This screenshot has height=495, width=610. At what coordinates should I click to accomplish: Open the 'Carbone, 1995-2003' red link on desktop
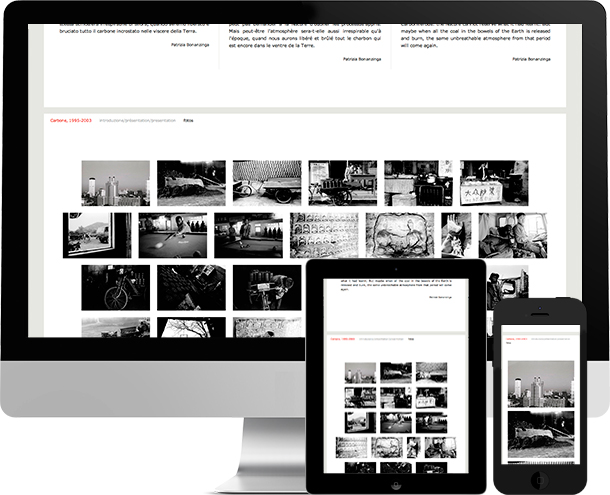[x=71, y=121]
